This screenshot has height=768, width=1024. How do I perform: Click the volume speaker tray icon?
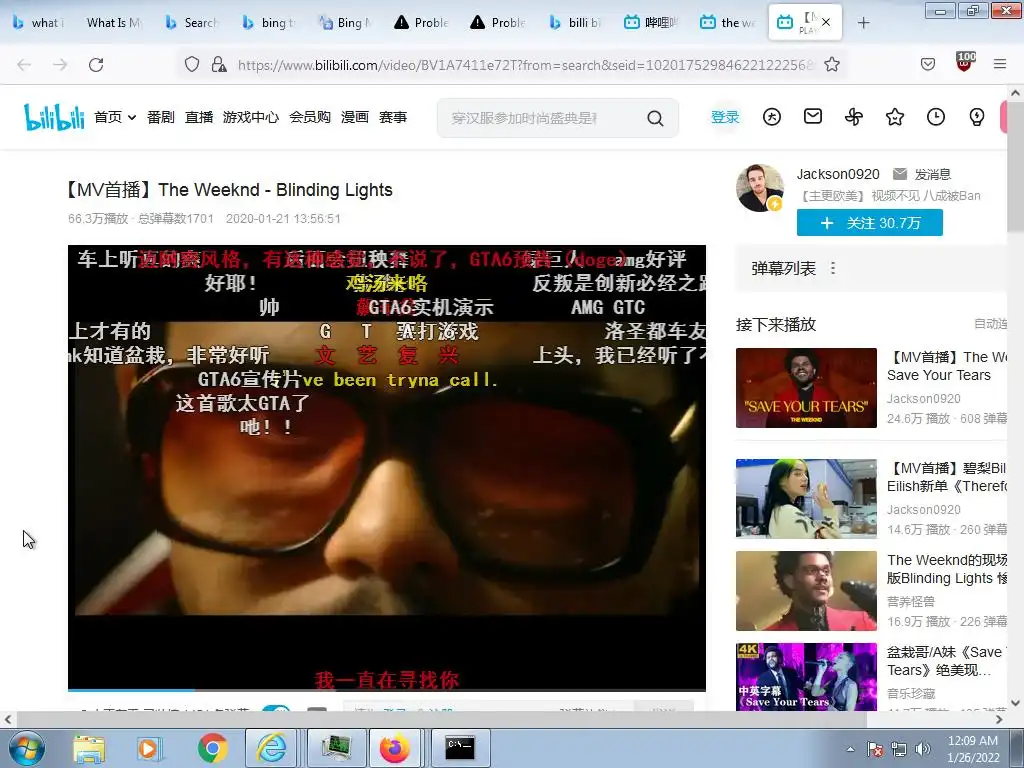(922, 749)
